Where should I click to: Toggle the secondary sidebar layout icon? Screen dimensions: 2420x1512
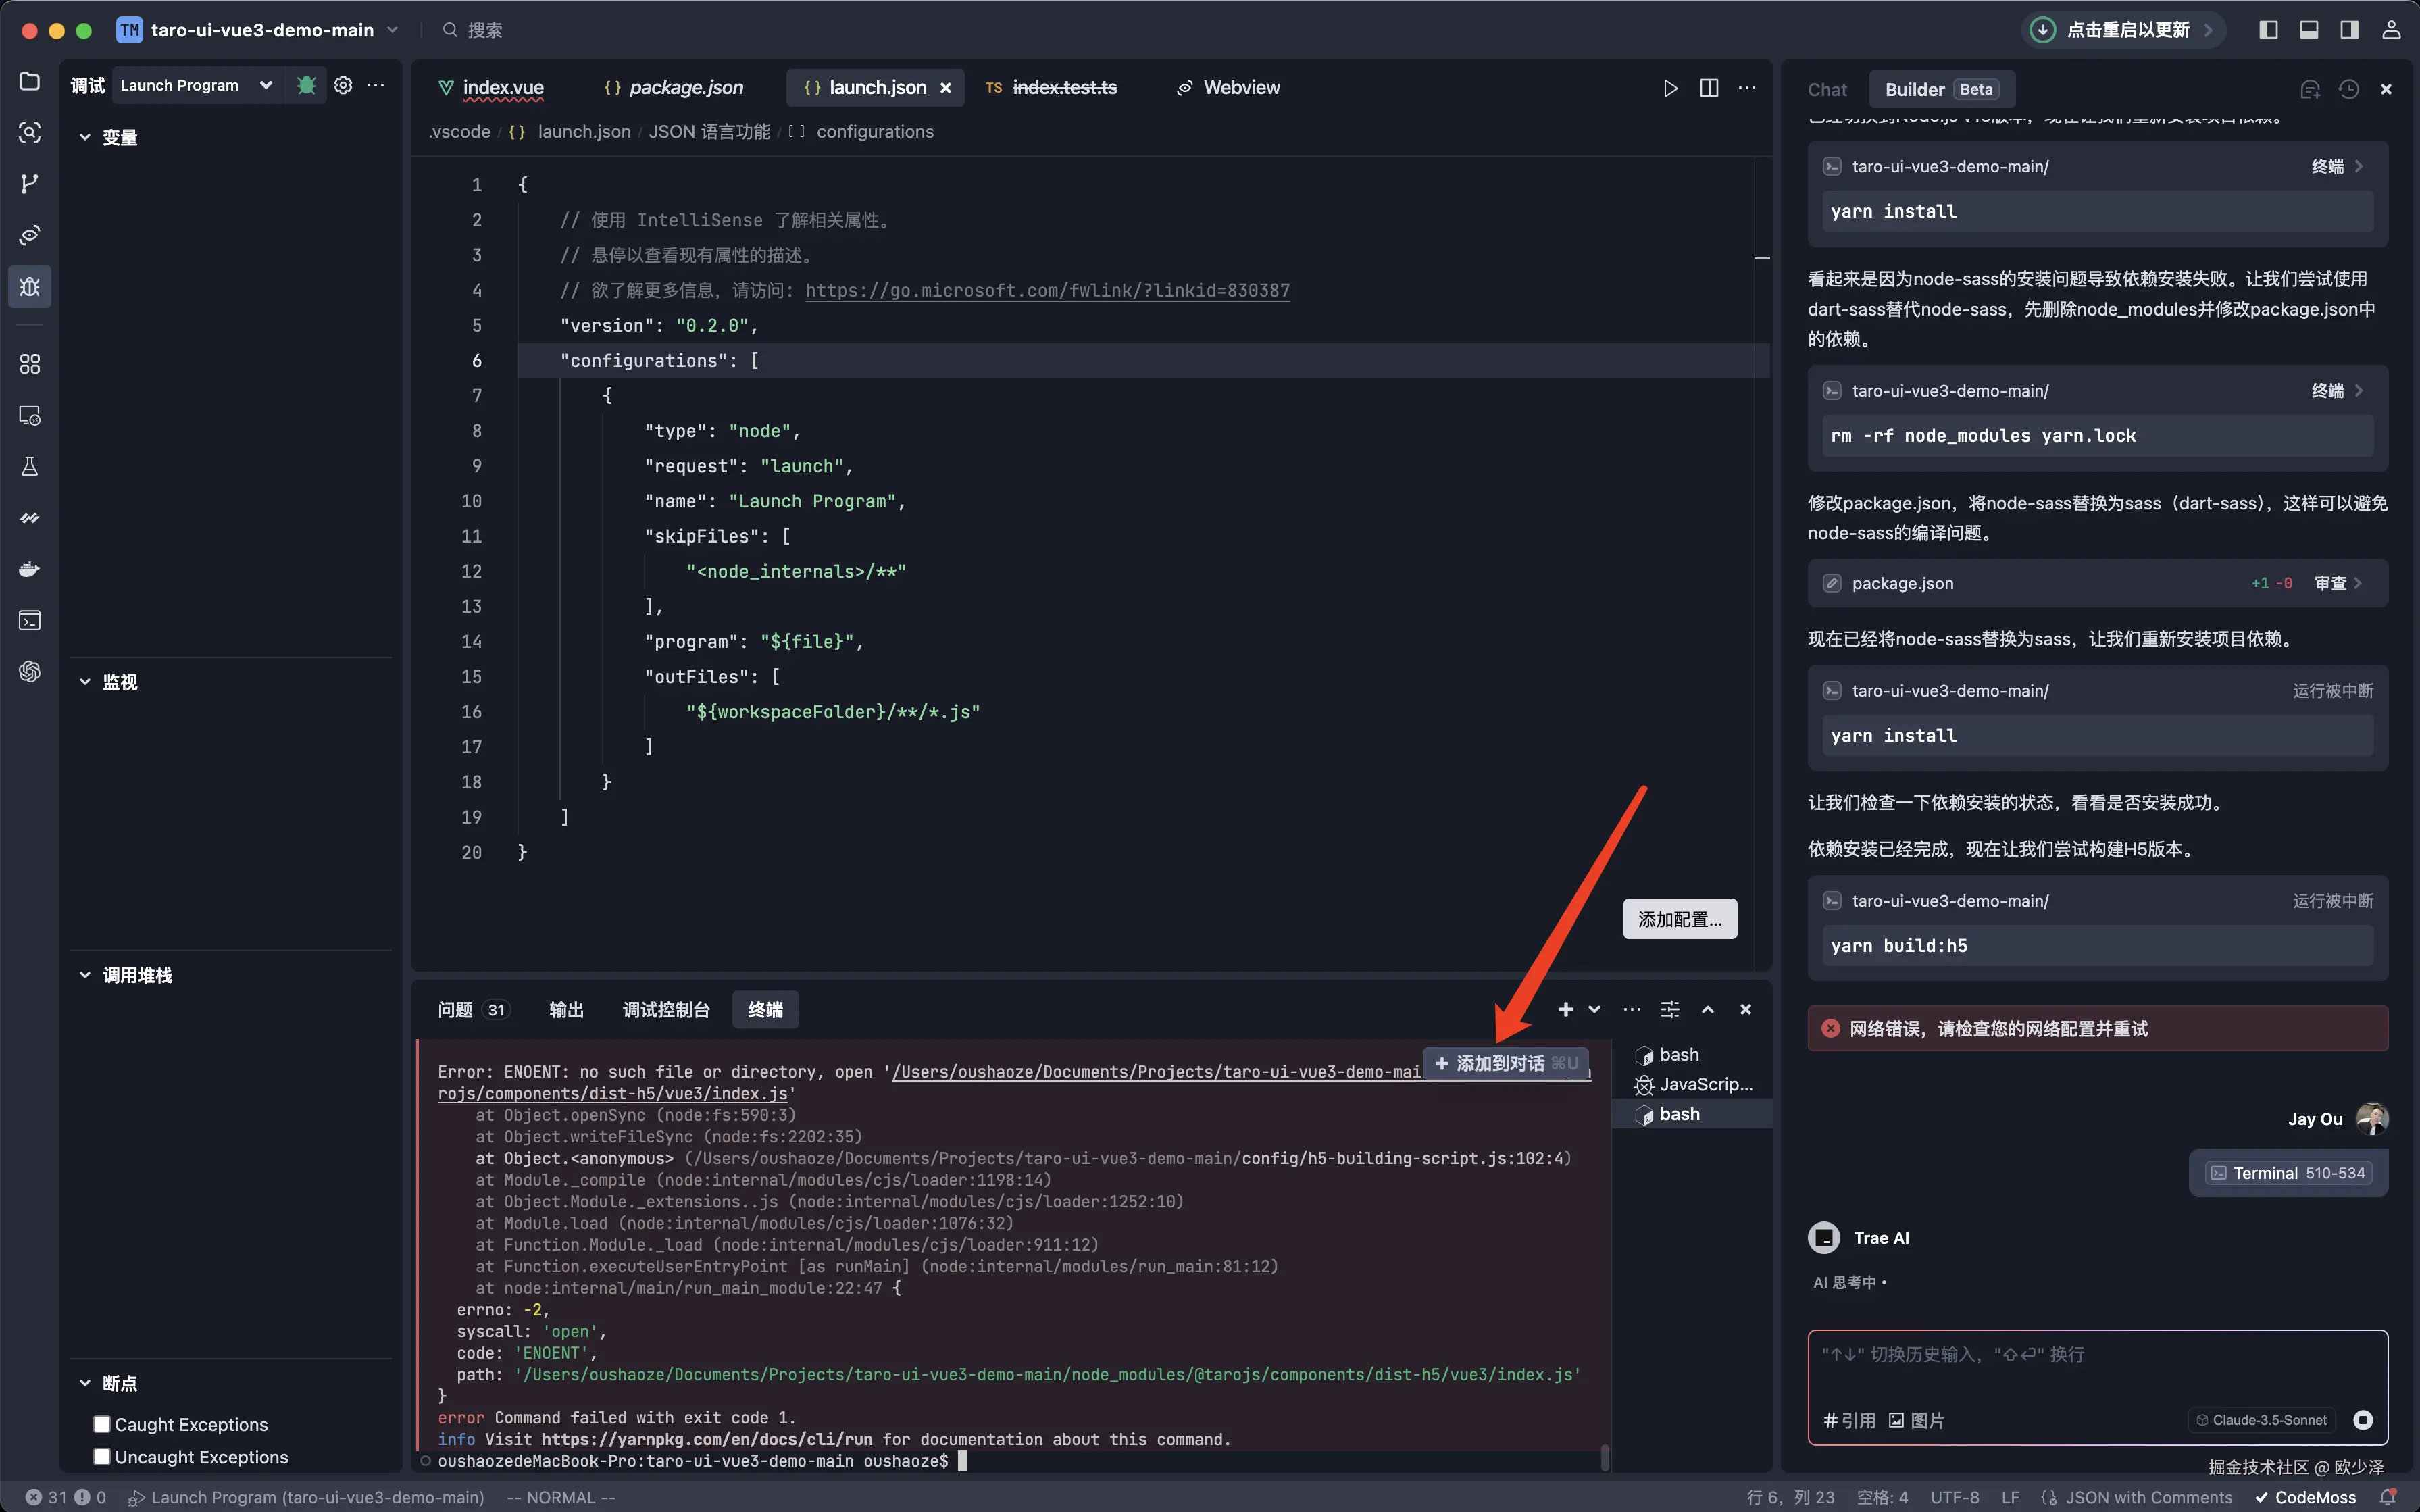click(2349, 30)
